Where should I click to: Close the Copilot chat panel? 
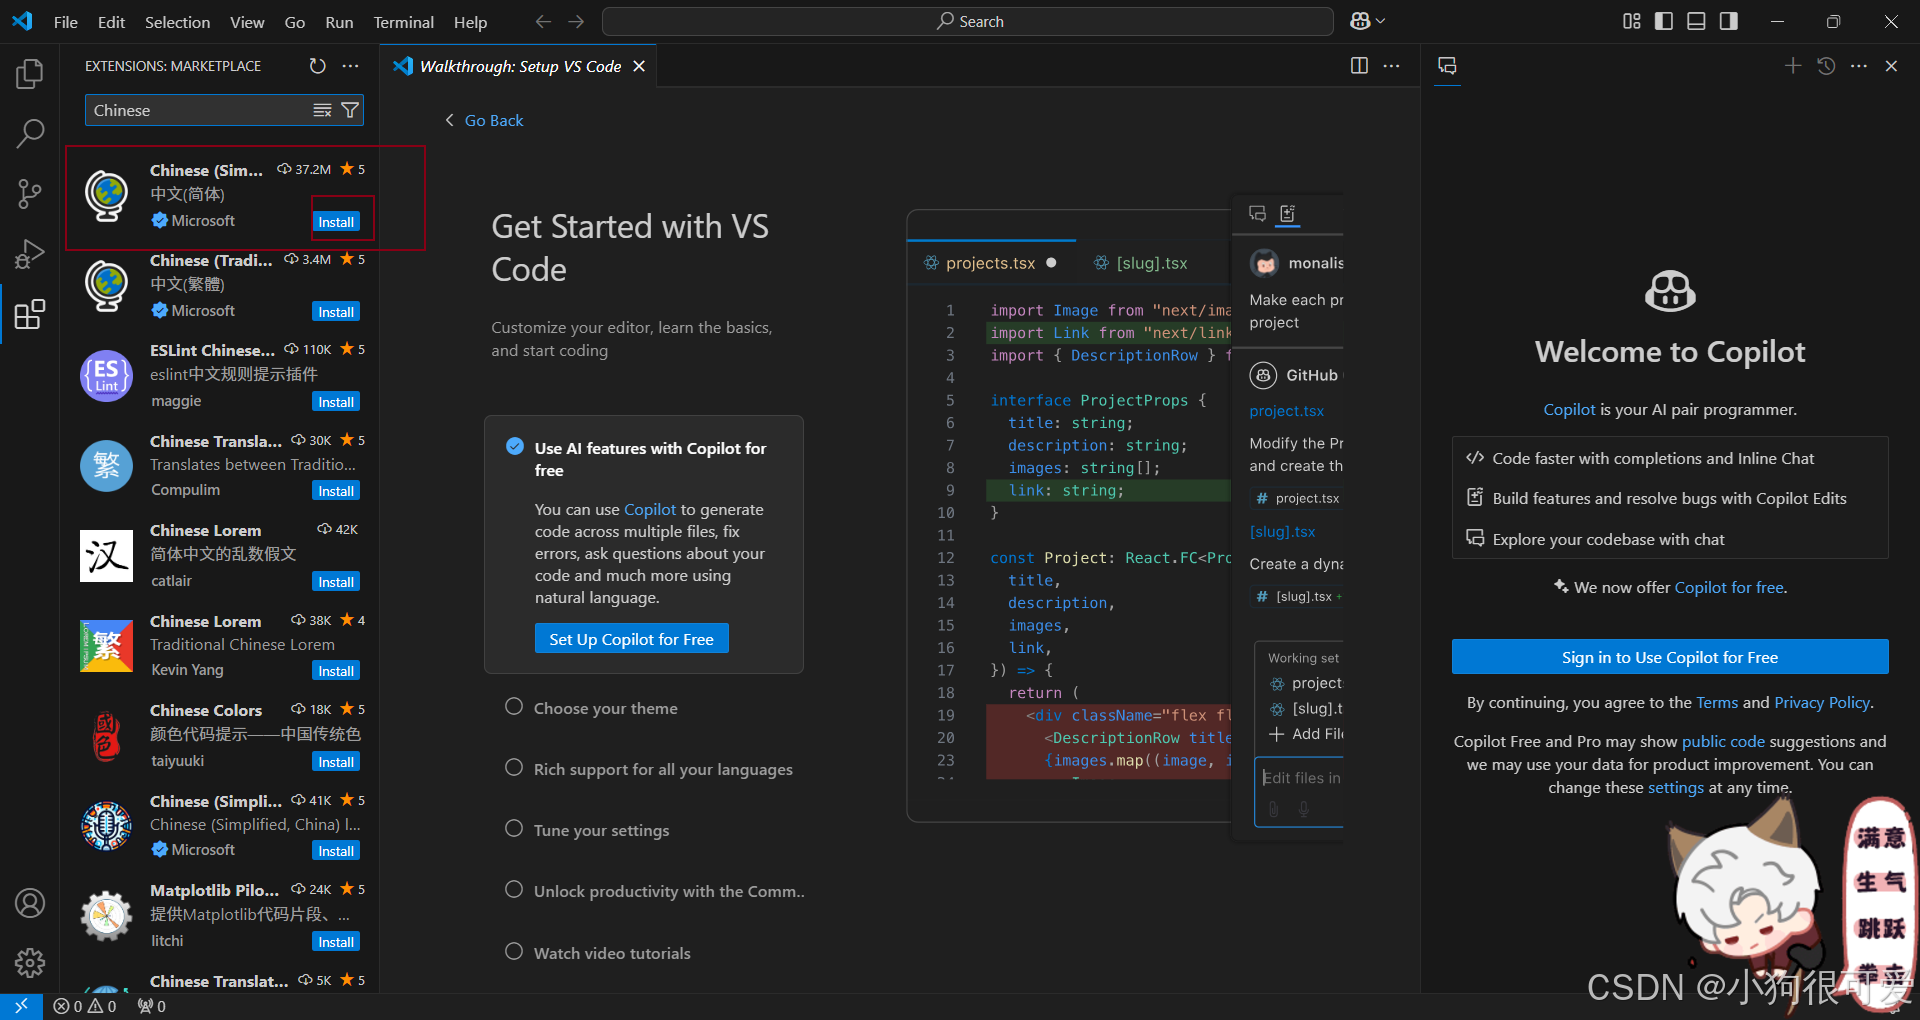pos(1891,66)
